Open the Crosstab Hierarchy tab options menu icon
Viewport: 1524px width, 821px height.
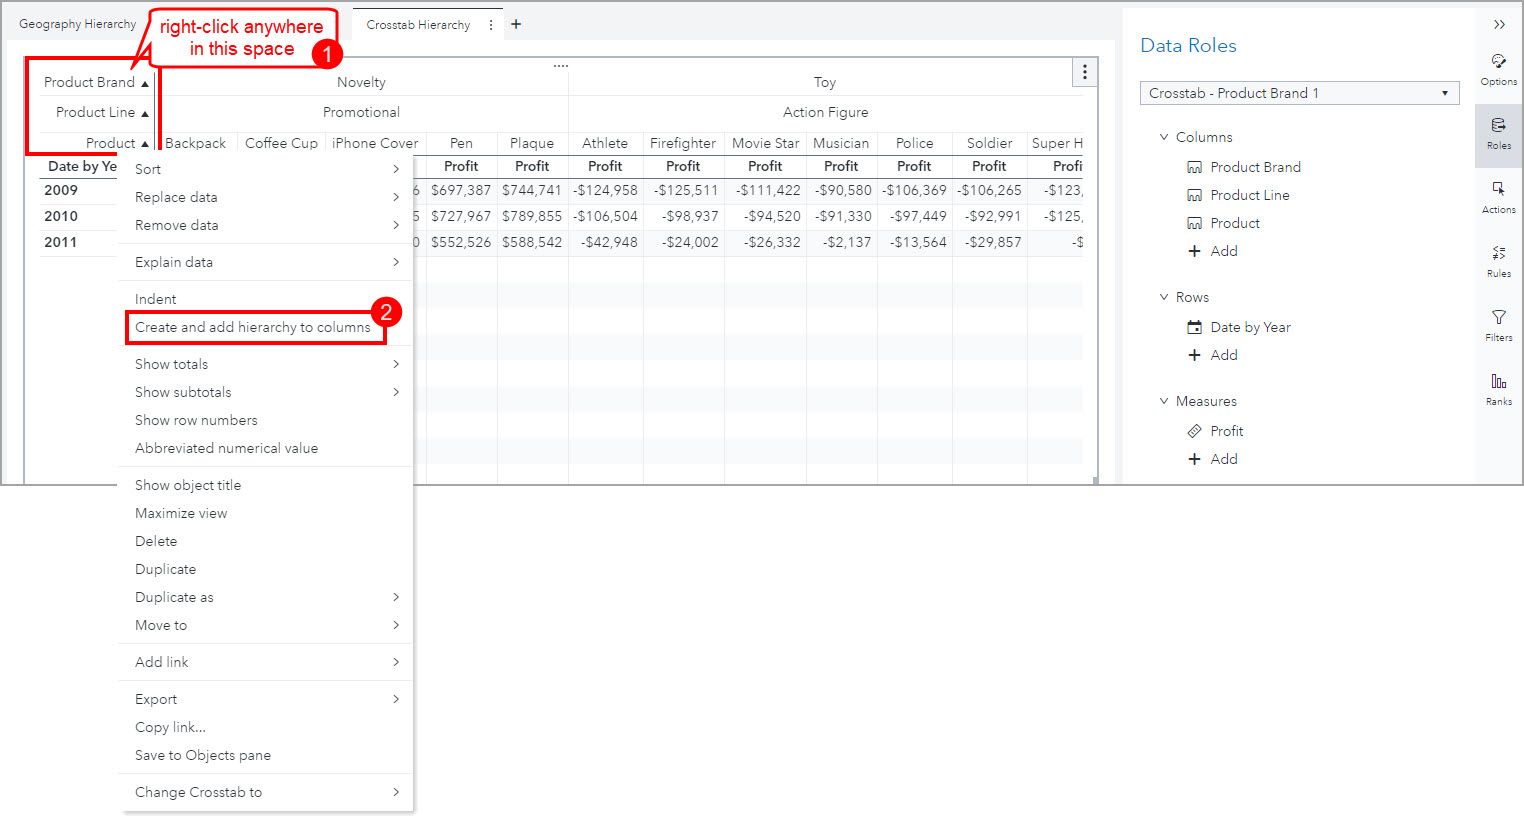point(493,23)
